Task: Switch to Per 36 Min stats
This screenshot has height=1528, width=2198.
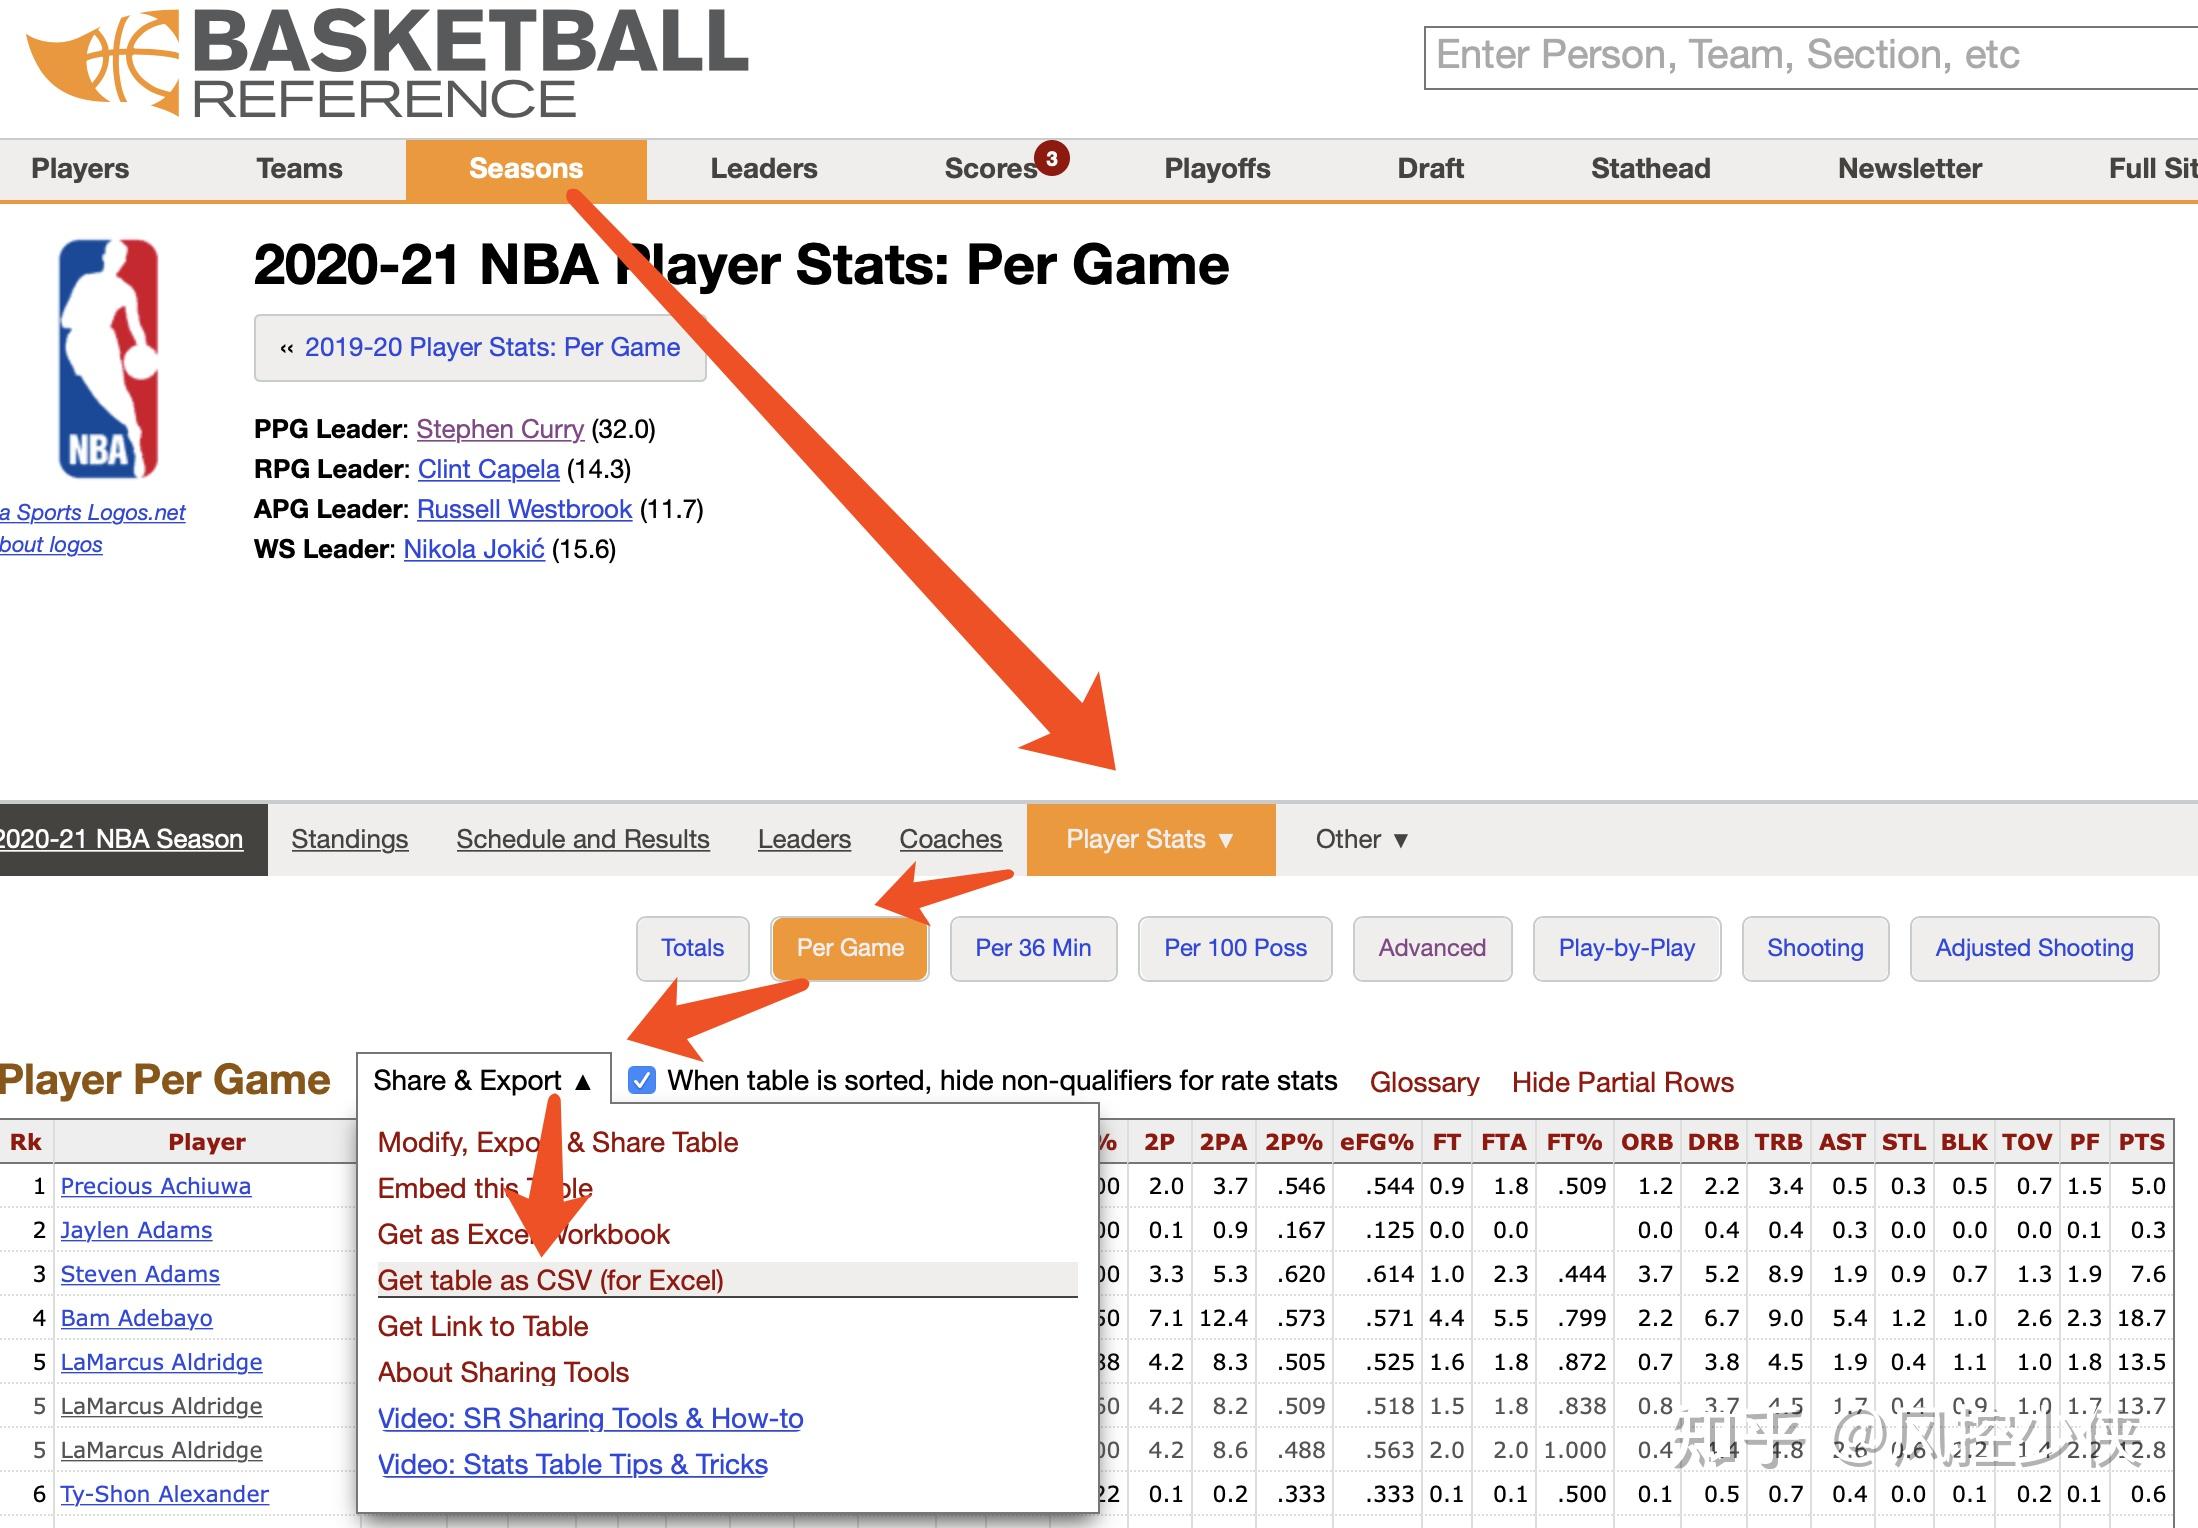Action: coord(1033,948)
